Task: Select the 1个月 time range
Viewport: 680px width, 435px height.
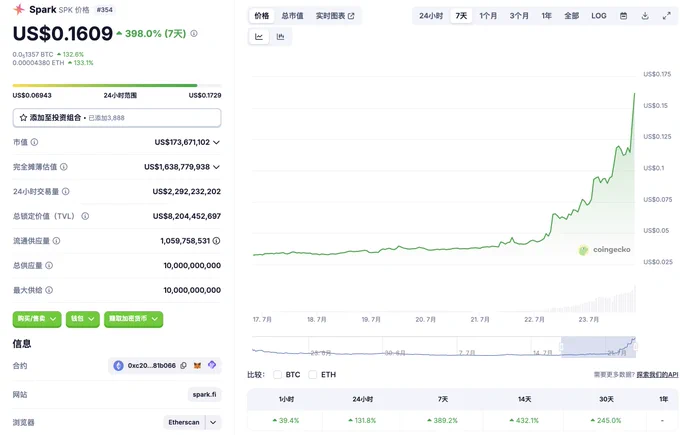Action: click(488, 16)
